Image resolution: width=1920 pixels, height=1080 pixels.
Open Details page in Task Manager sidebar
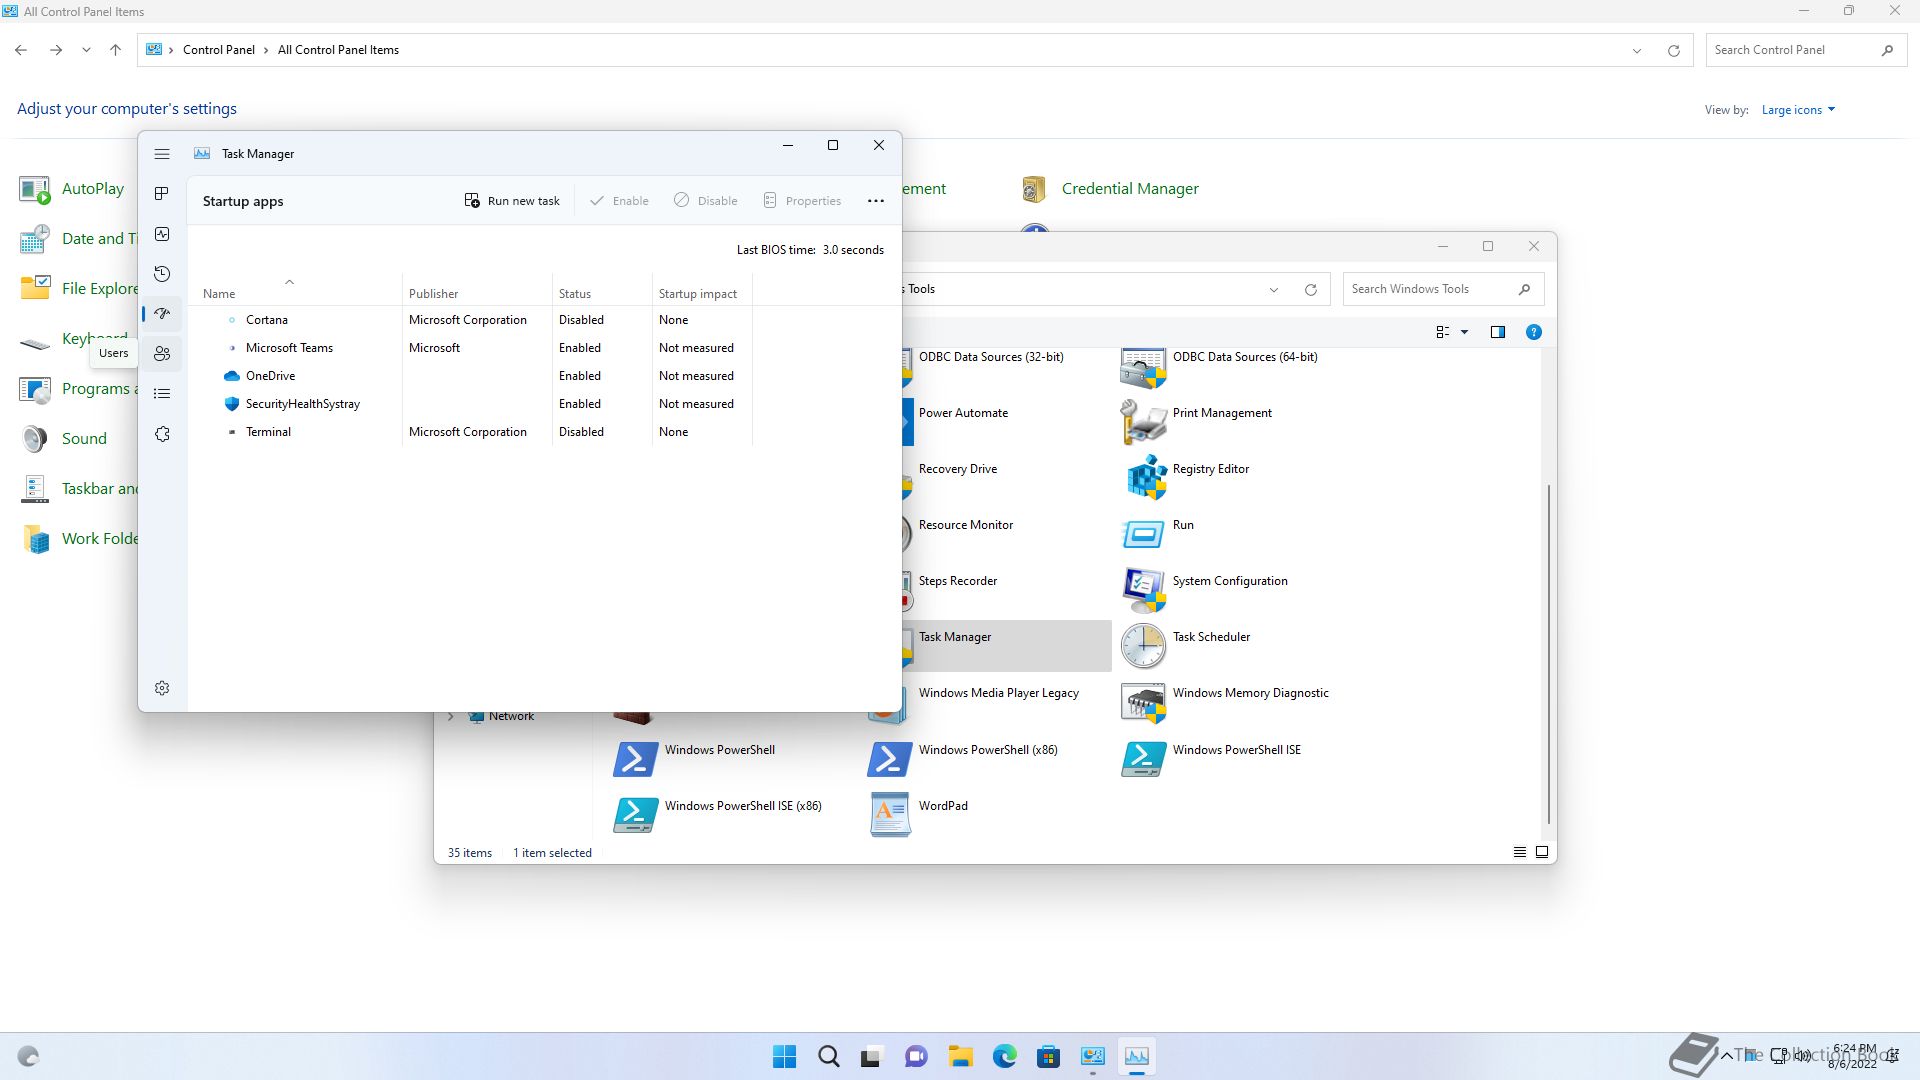162,394
